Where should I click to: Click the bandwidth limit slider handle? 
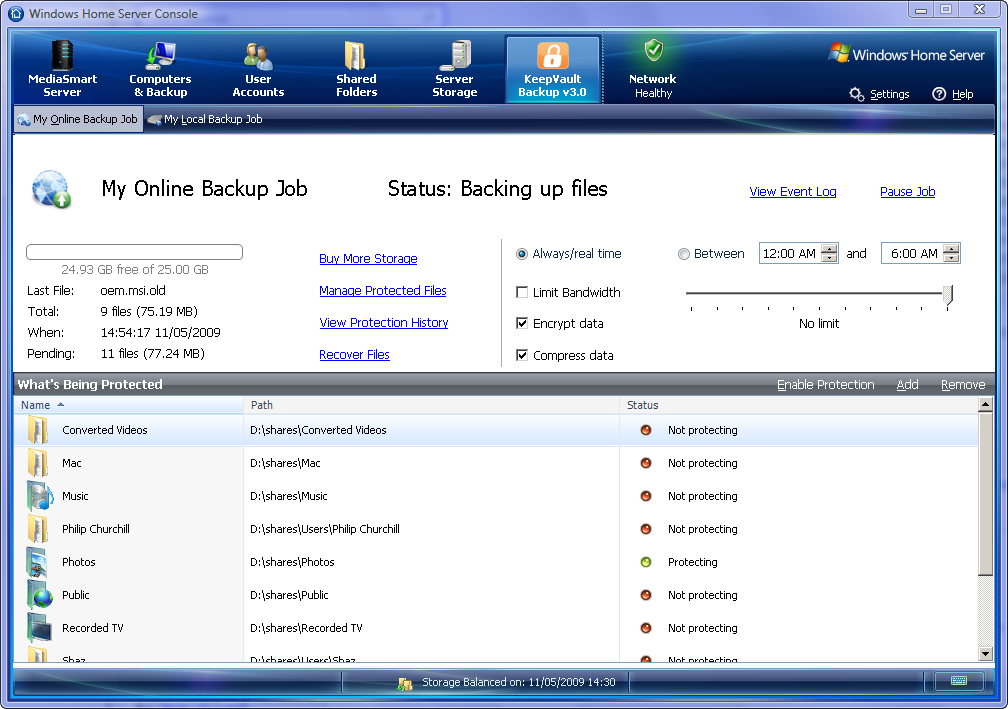[948, 295]
